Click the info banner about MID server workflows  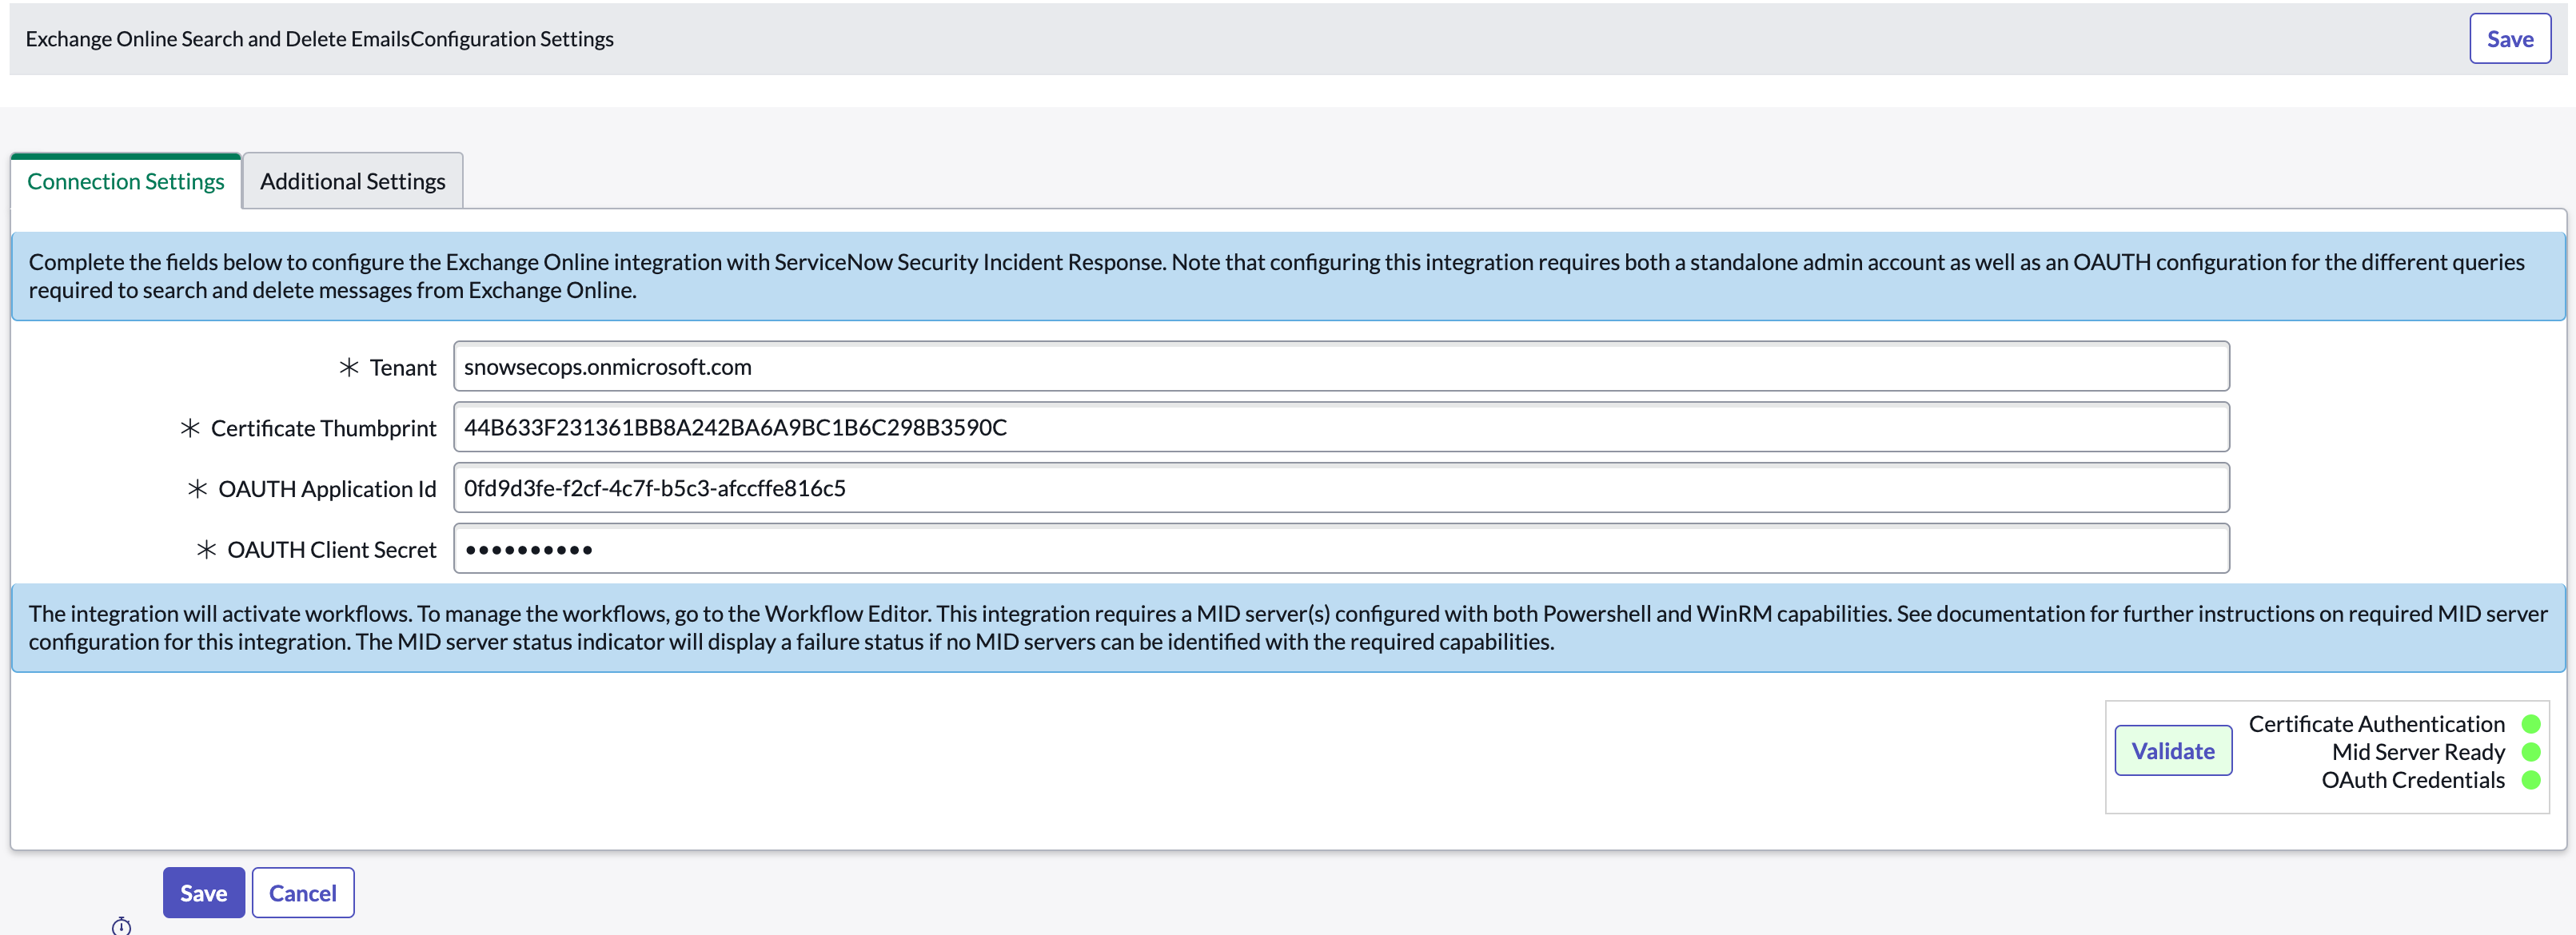point(1288,628)
